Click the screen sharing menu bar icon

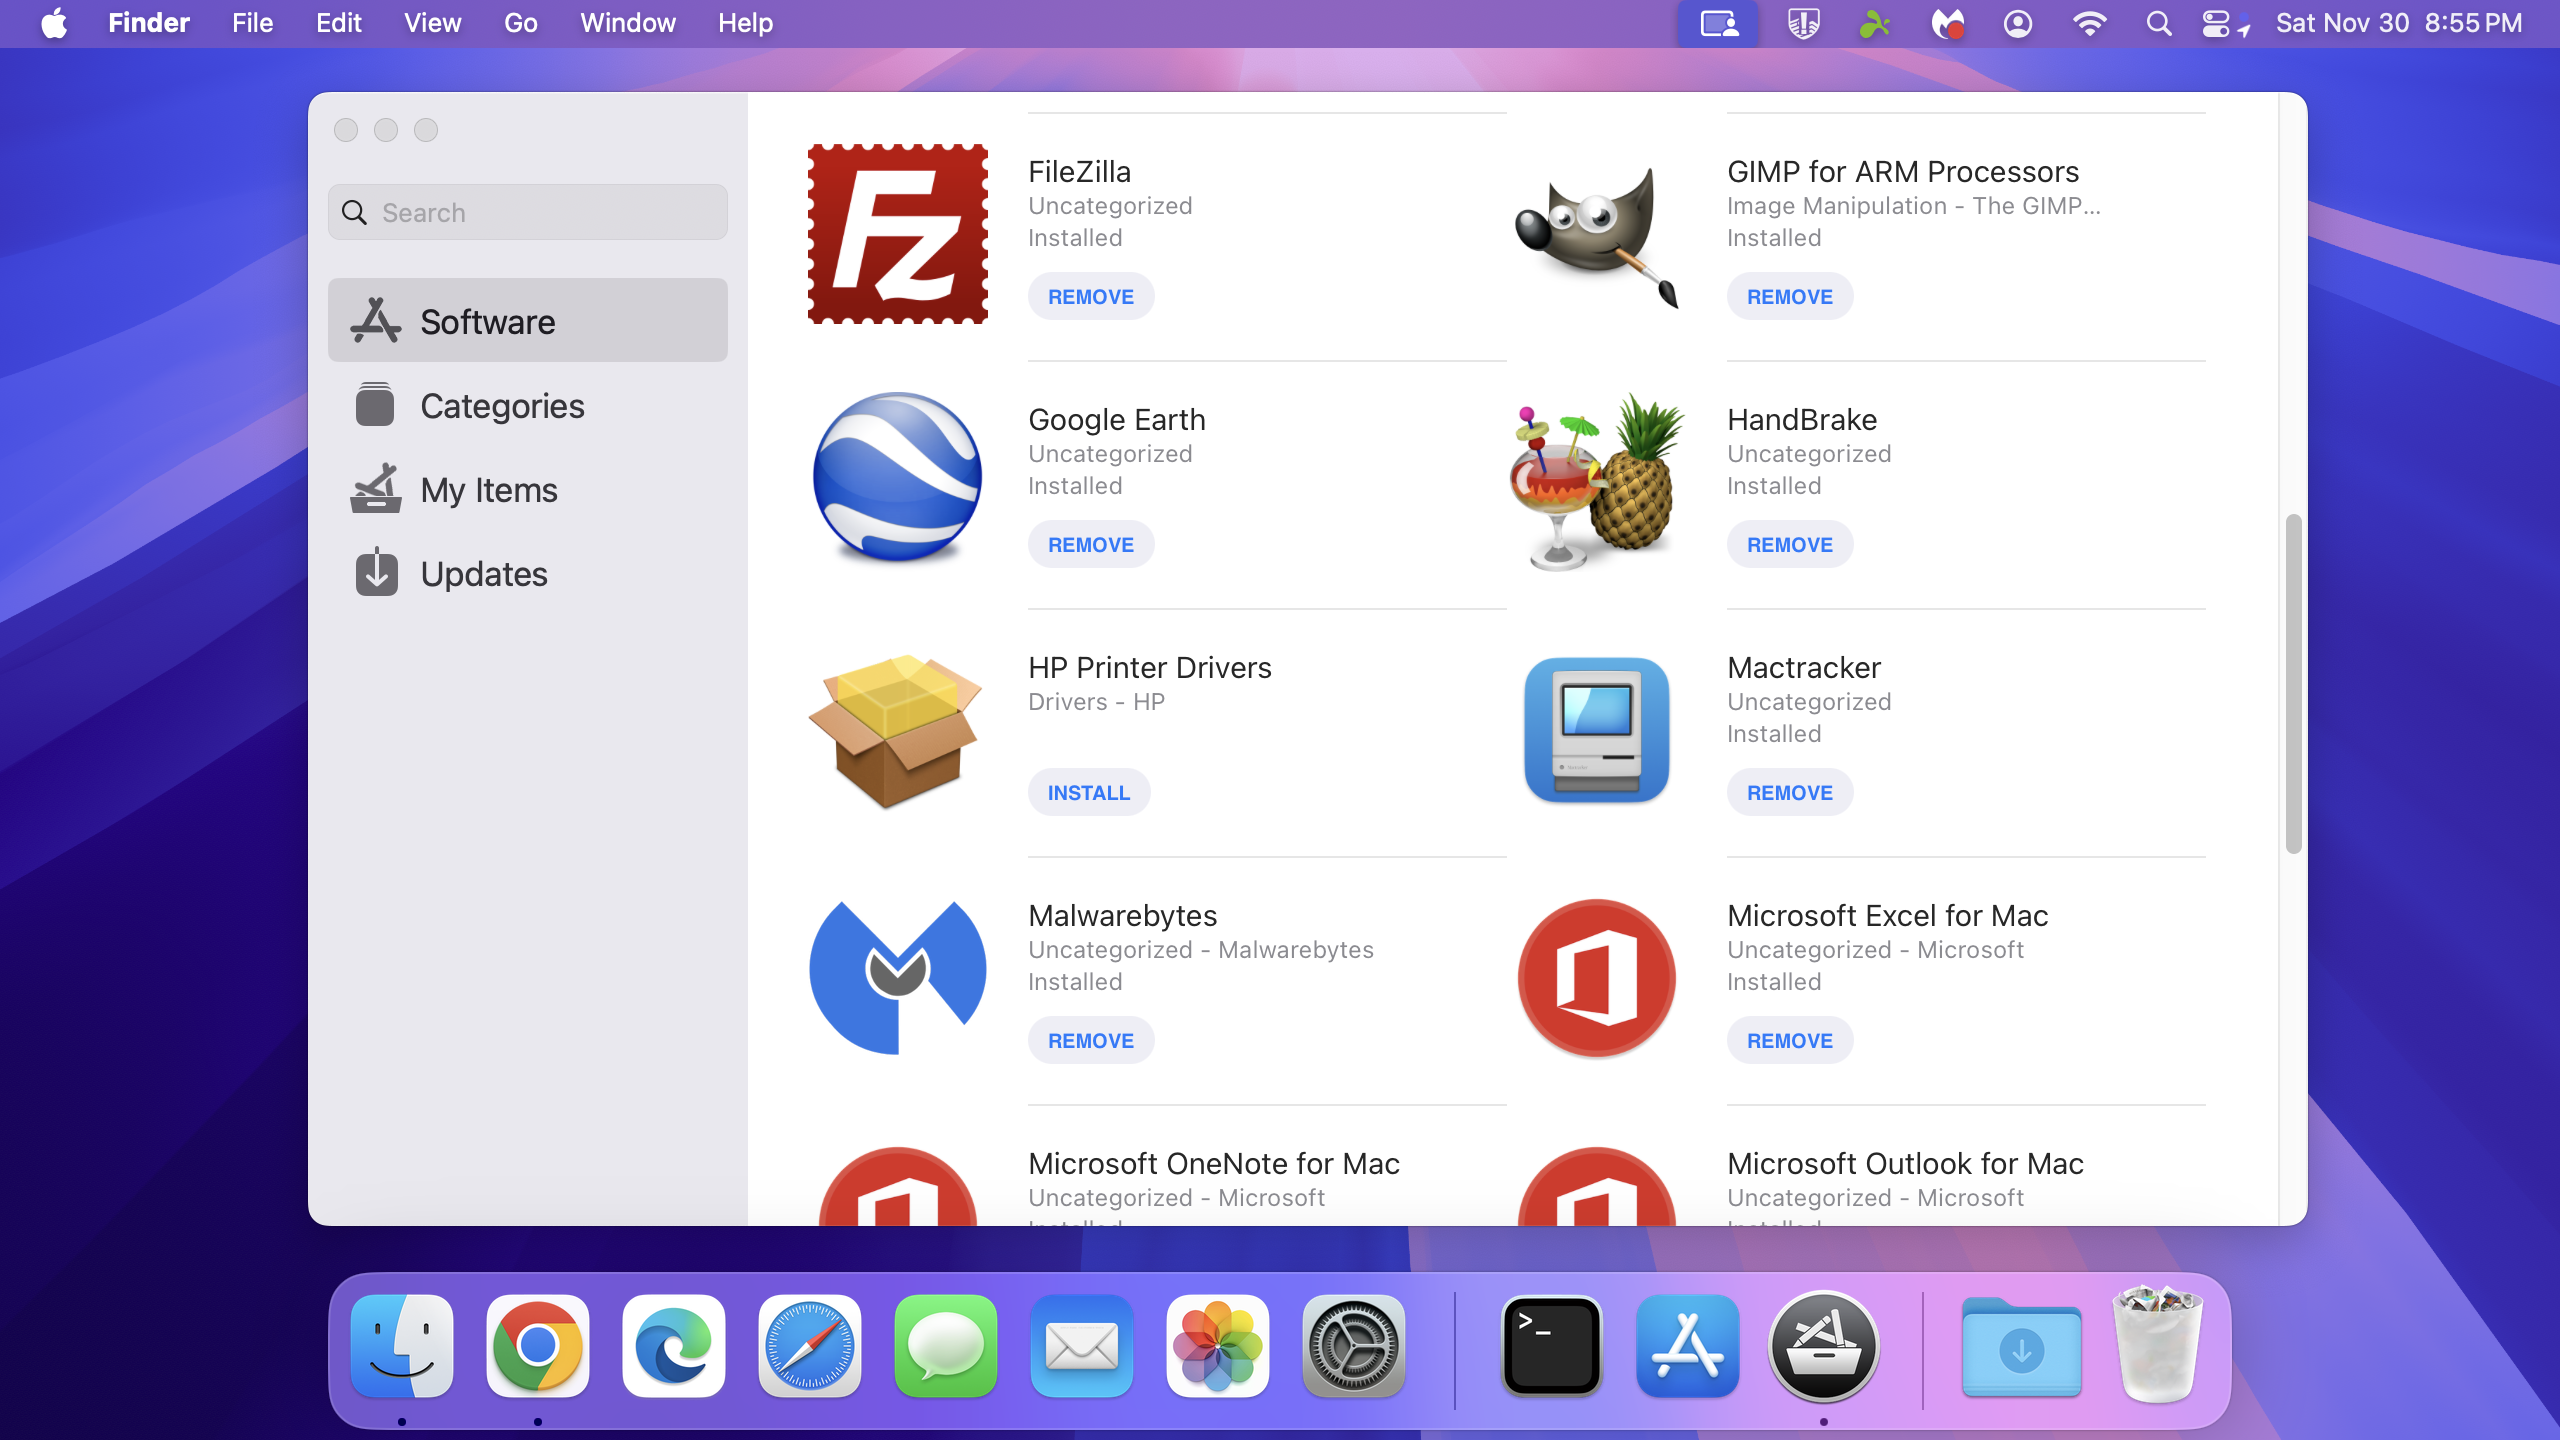1718,23
